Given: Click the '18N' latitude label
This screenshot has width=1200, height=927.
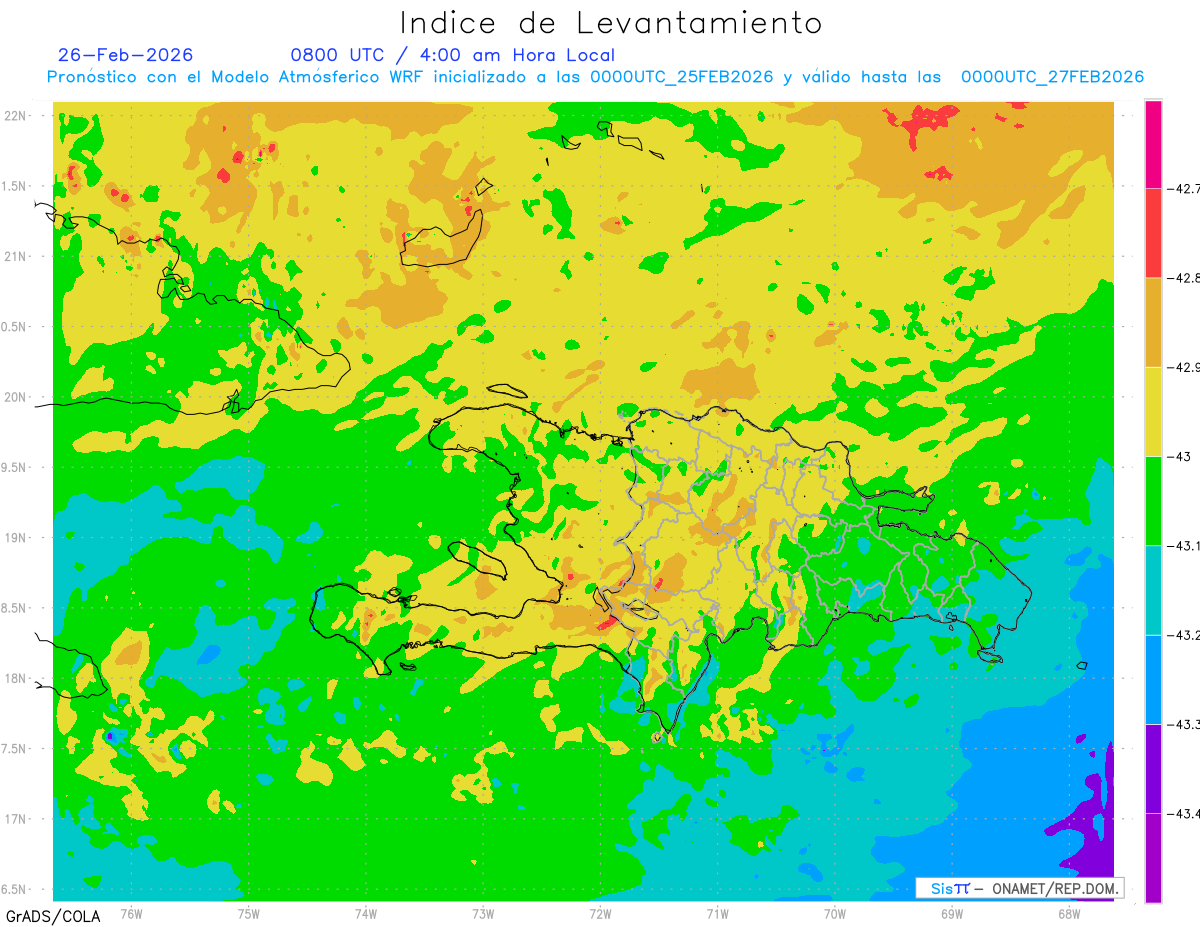Looking at the screenshot, I should click(16, 678).
